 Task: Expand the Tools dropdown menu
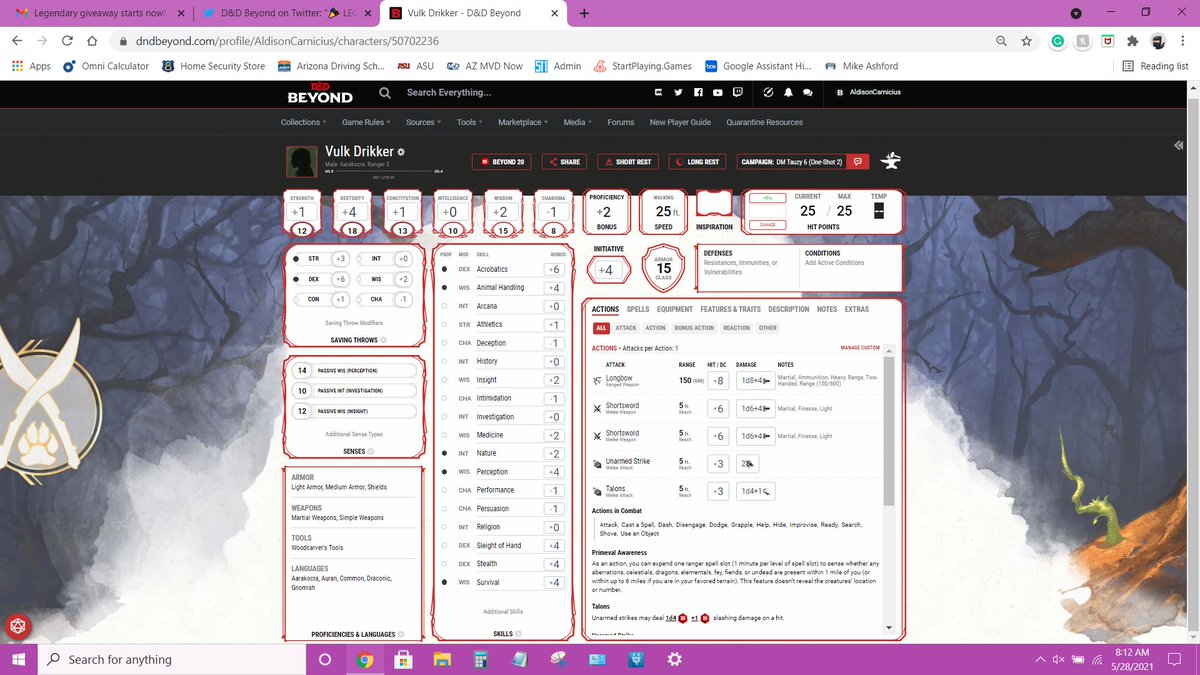469,122
